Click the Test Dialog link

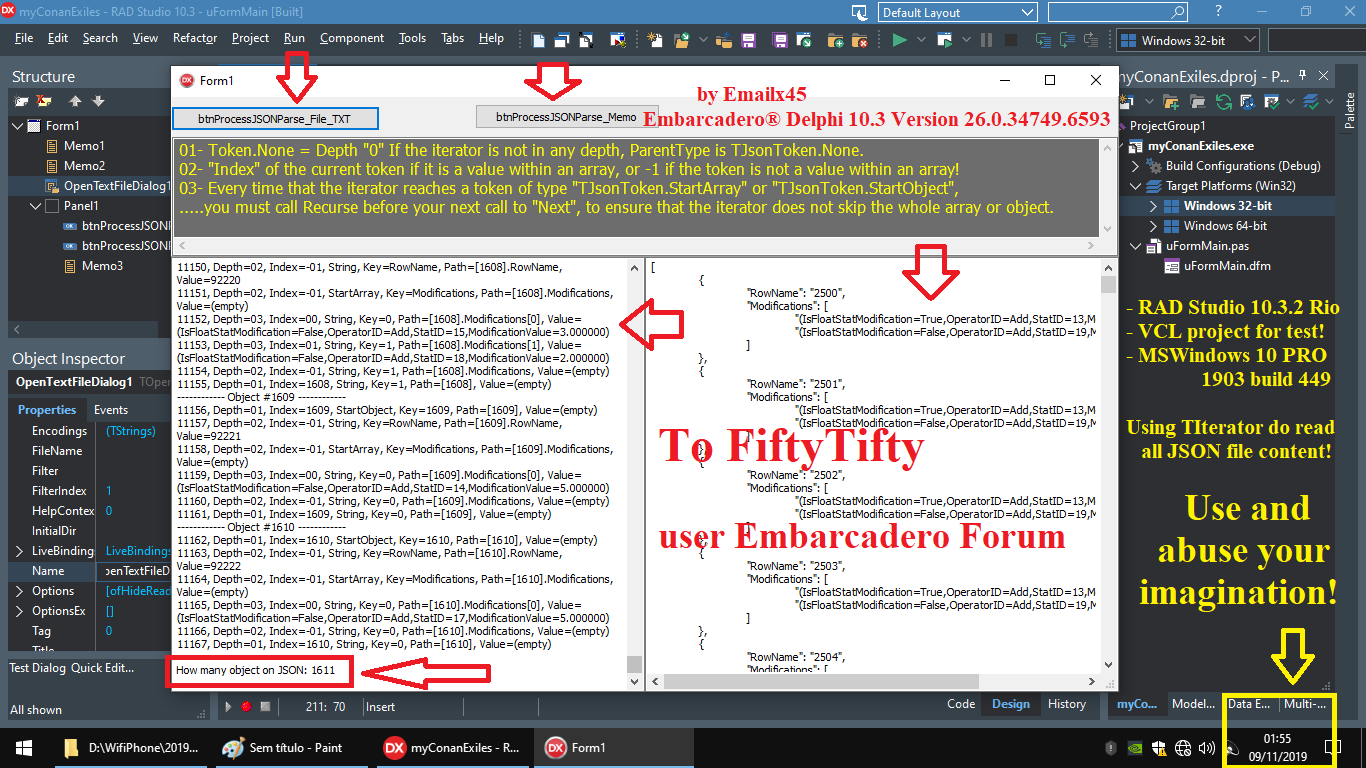[38, 668]
